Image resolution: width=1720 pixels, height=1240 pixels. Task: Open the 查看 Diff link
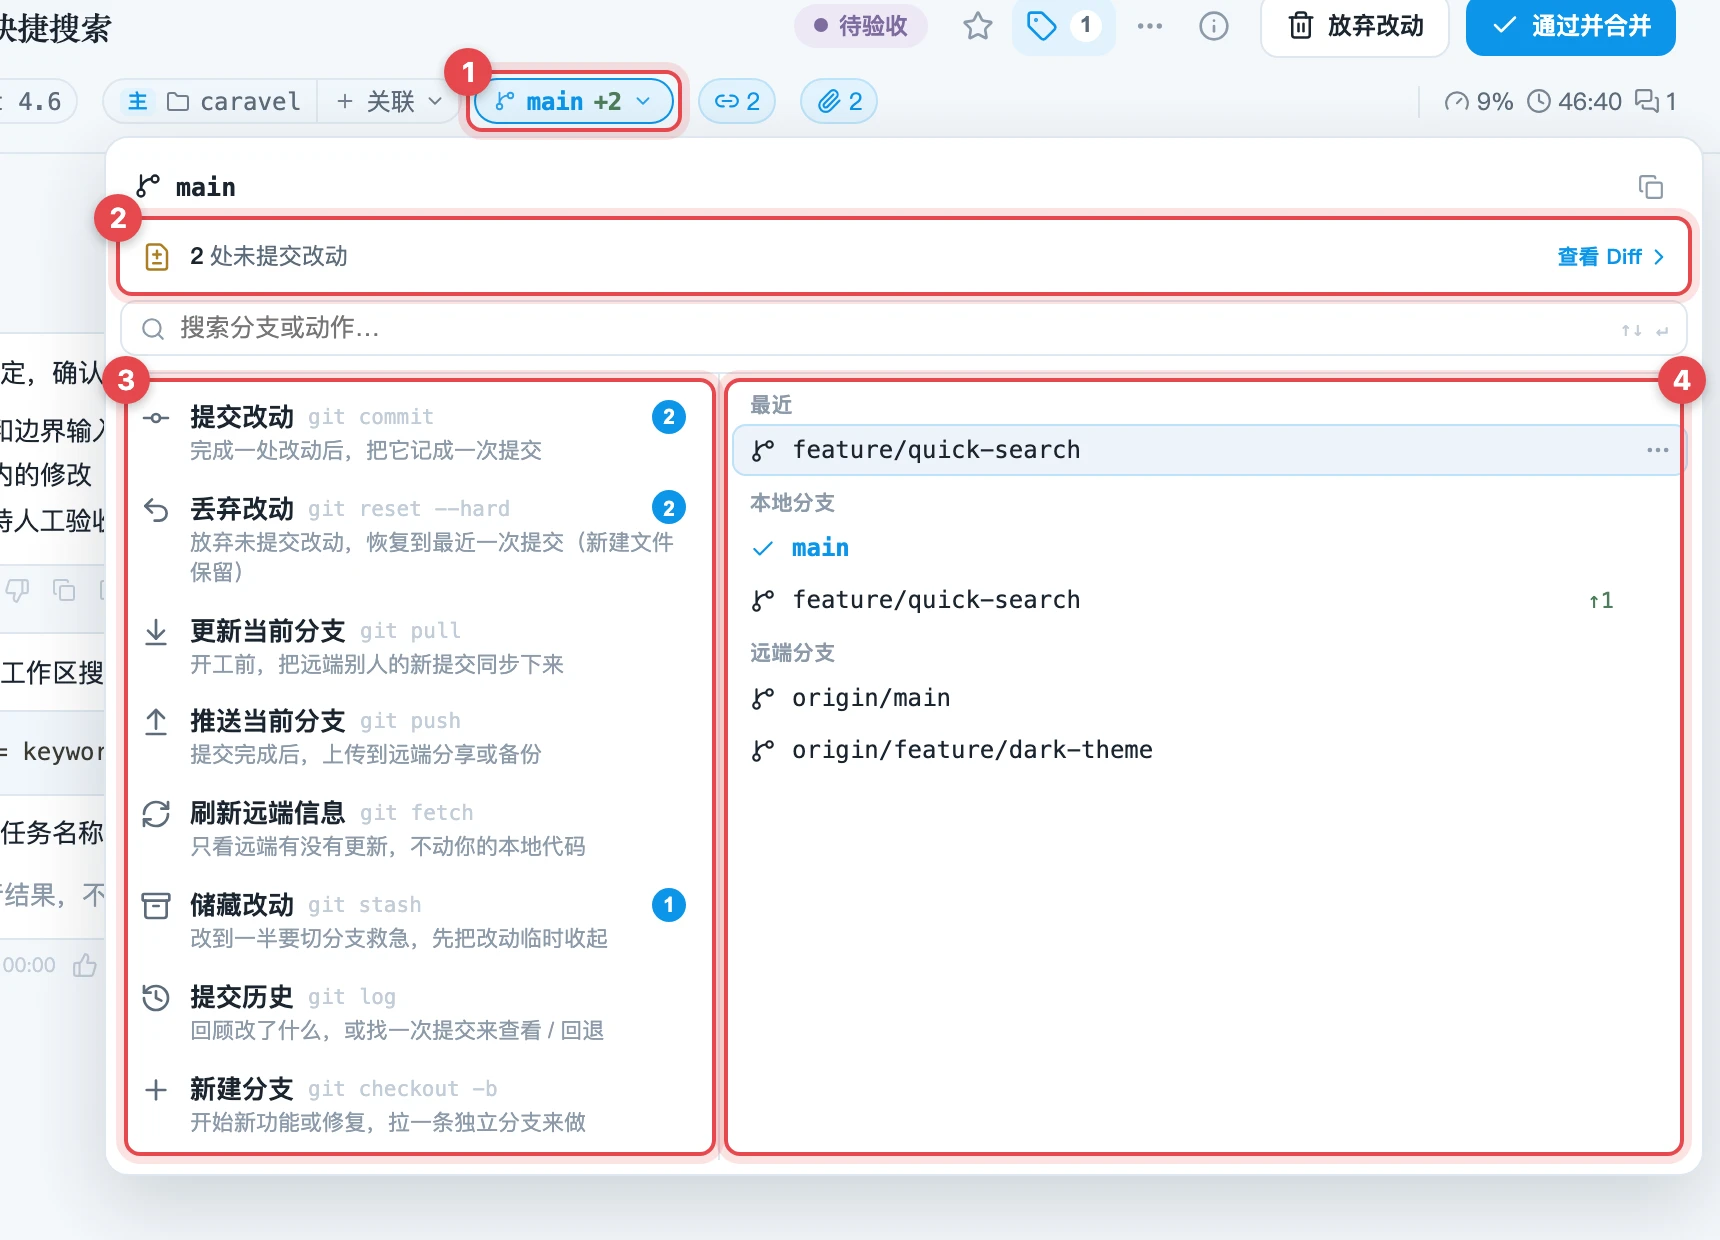pos(1610,257)
